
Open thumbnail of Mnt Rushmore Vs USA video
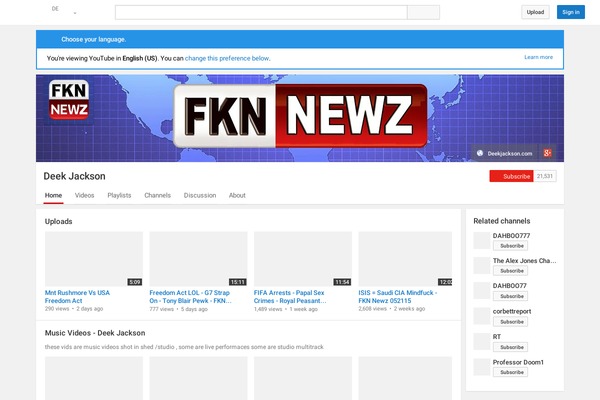click(94, 259)
